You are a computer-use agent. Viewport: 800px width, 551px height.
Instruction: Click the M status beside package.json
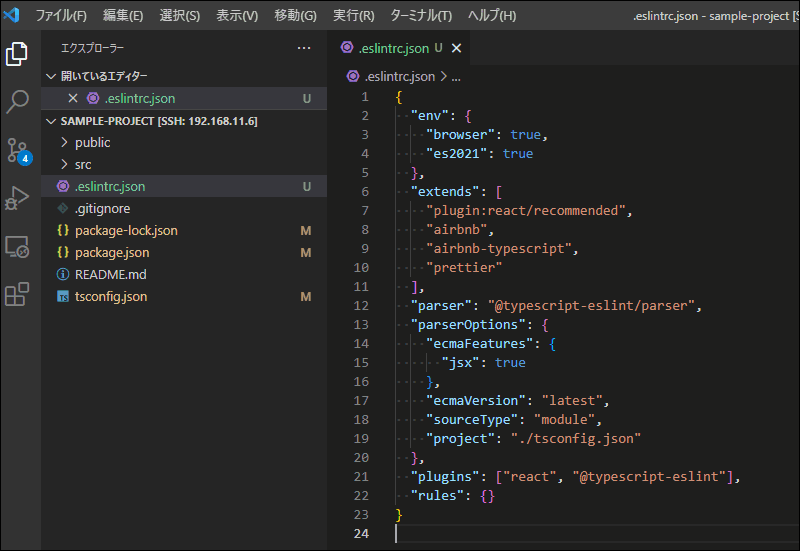[306, 253]
